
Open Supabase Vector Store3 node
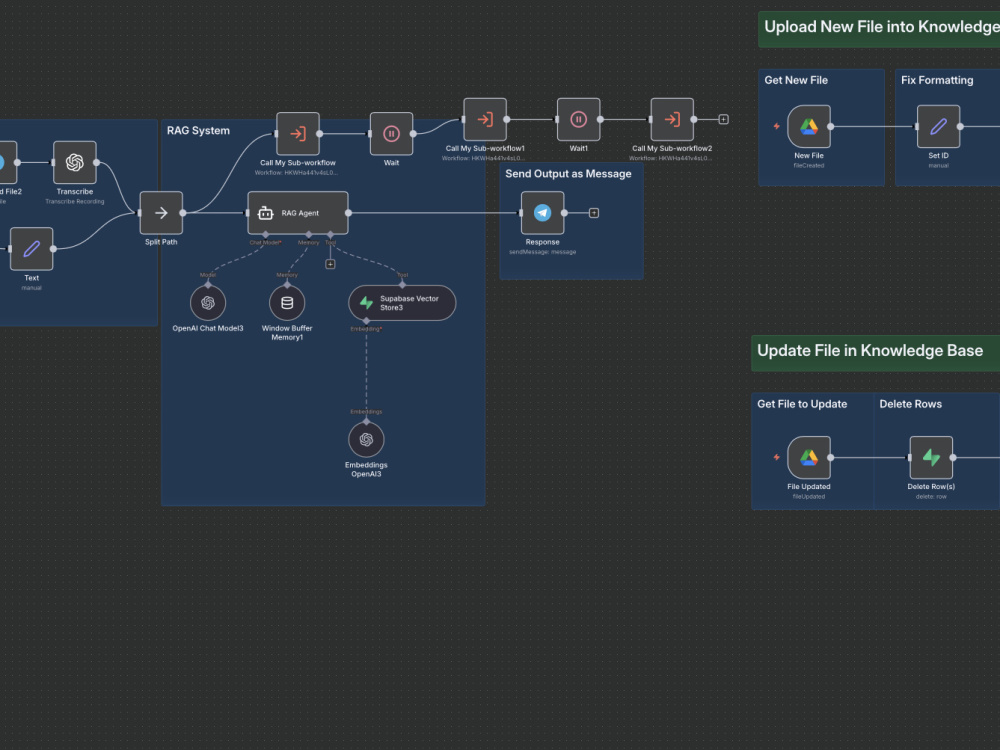[x=402, y=303]
